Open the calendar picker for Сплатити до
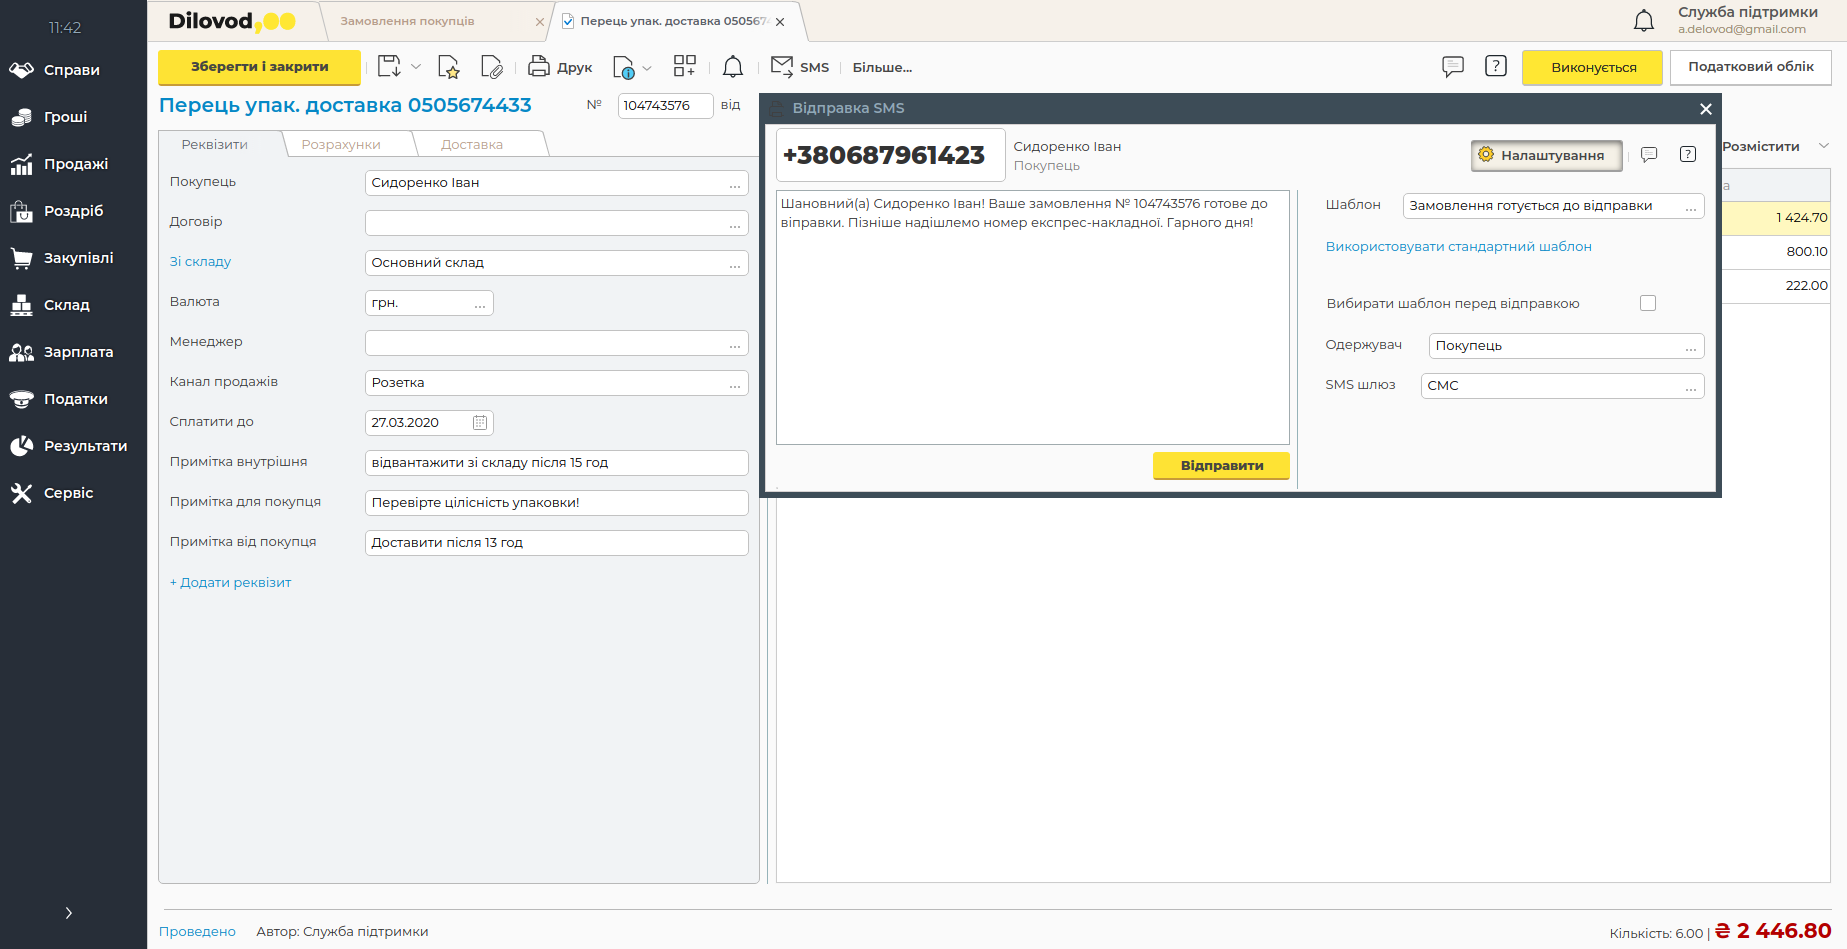This screenshot has height=949, width=1847. pyautogui.click(x=480, y=423)
